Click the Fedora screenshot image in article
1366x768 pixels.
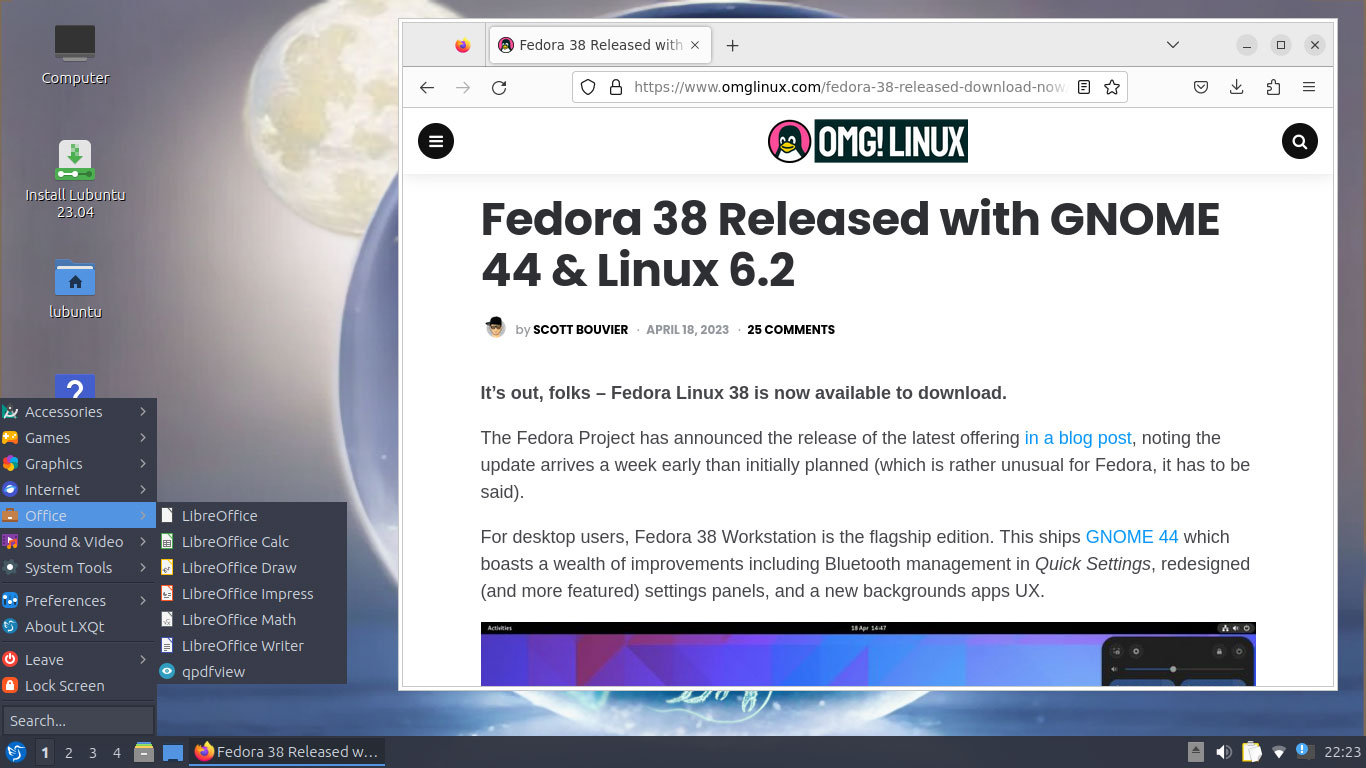pos(868,654)
